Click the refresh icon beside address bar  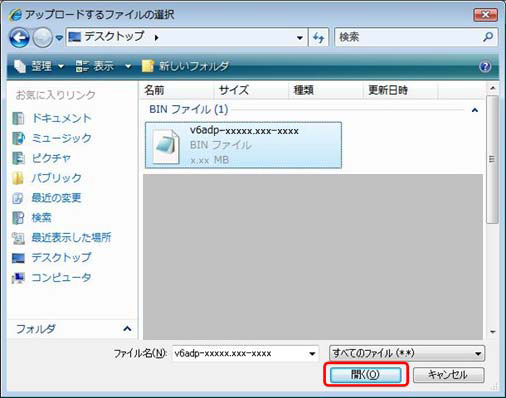click(318, 37)
